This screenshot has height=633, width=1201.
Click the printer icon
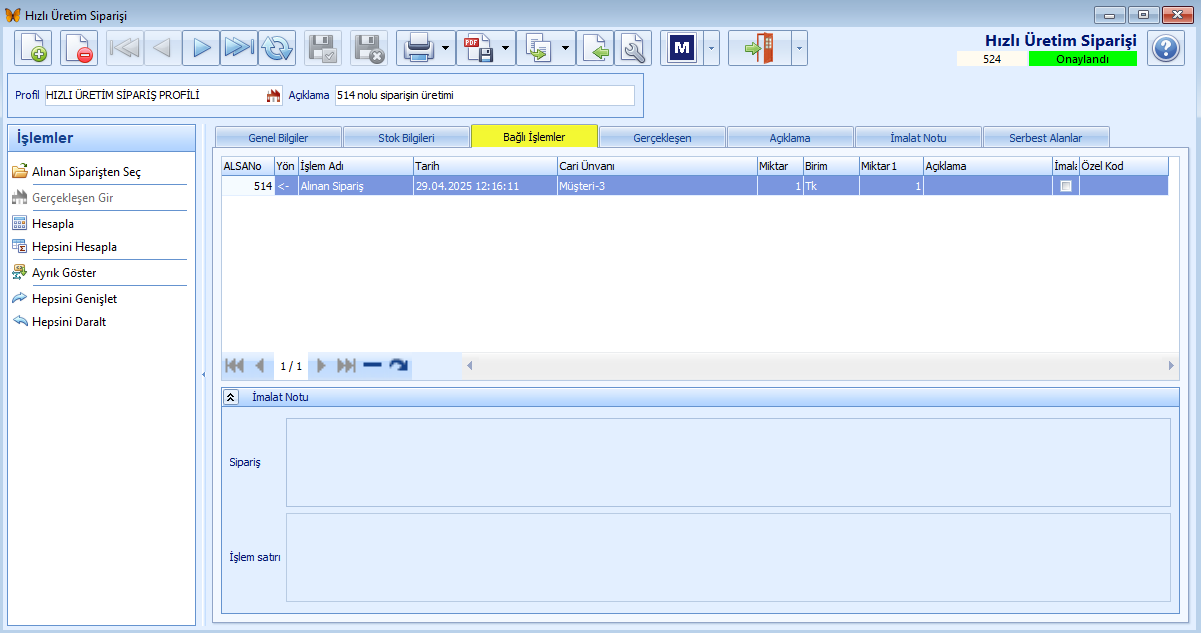417,48
